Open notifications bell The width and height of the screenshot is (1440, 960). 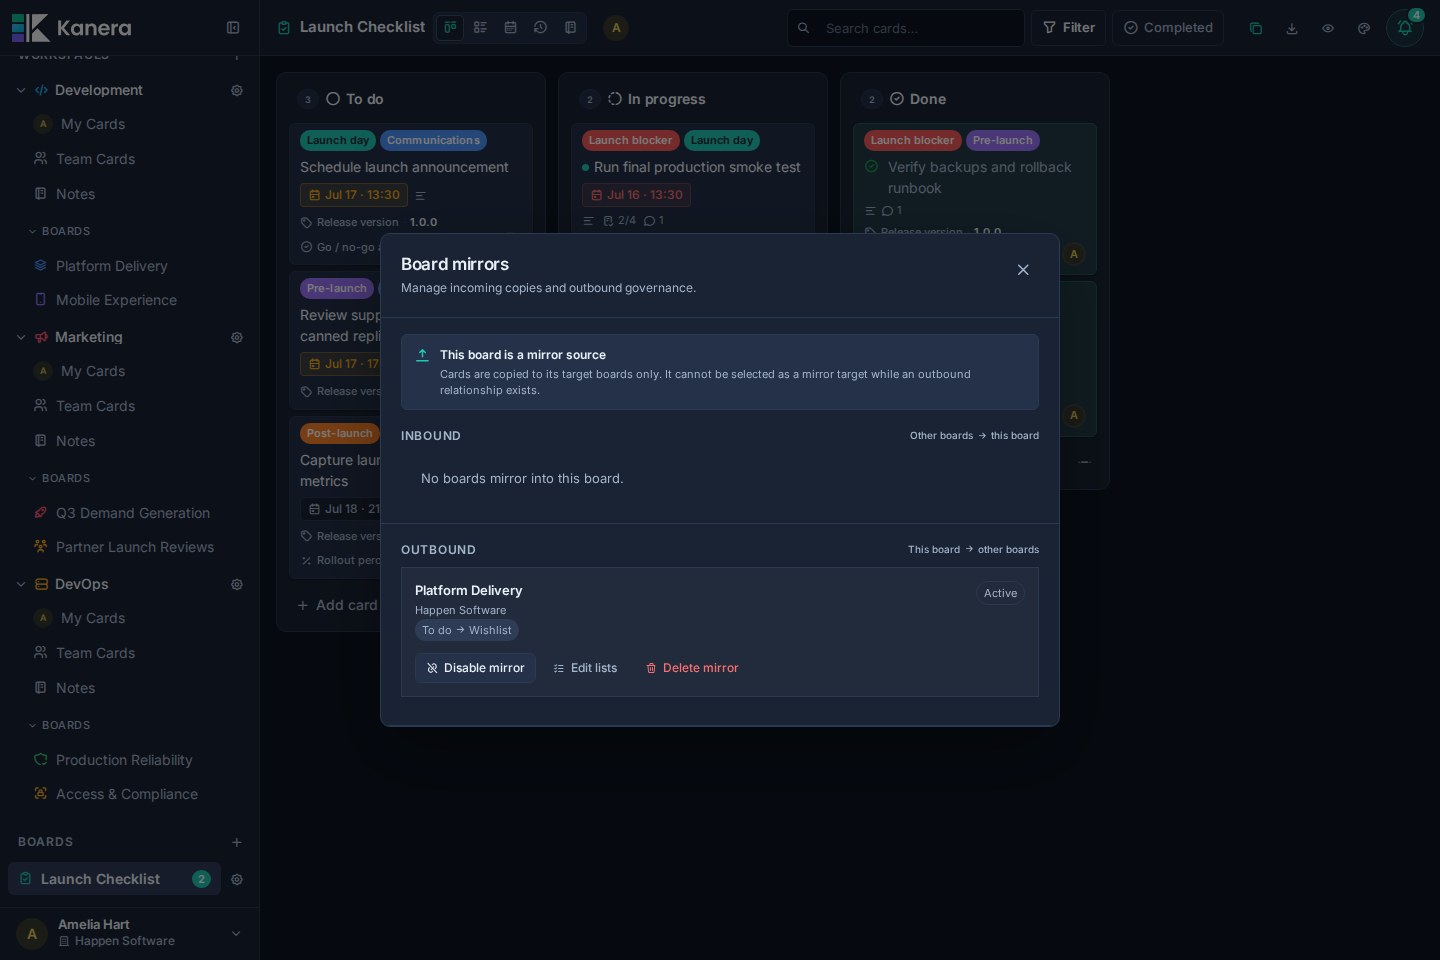(1405, 28)
